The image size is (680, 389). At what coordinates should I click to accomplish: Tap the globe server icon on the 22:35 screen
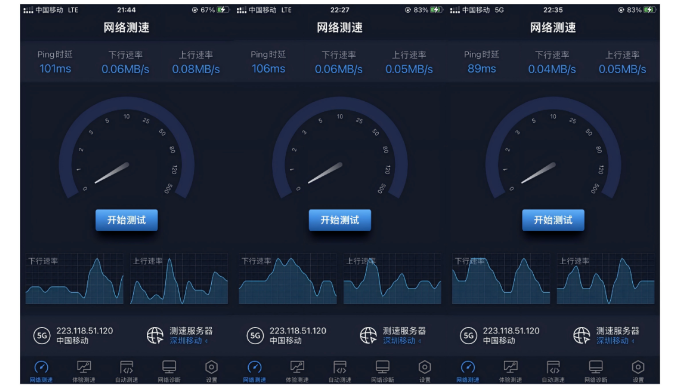(582, 335)
